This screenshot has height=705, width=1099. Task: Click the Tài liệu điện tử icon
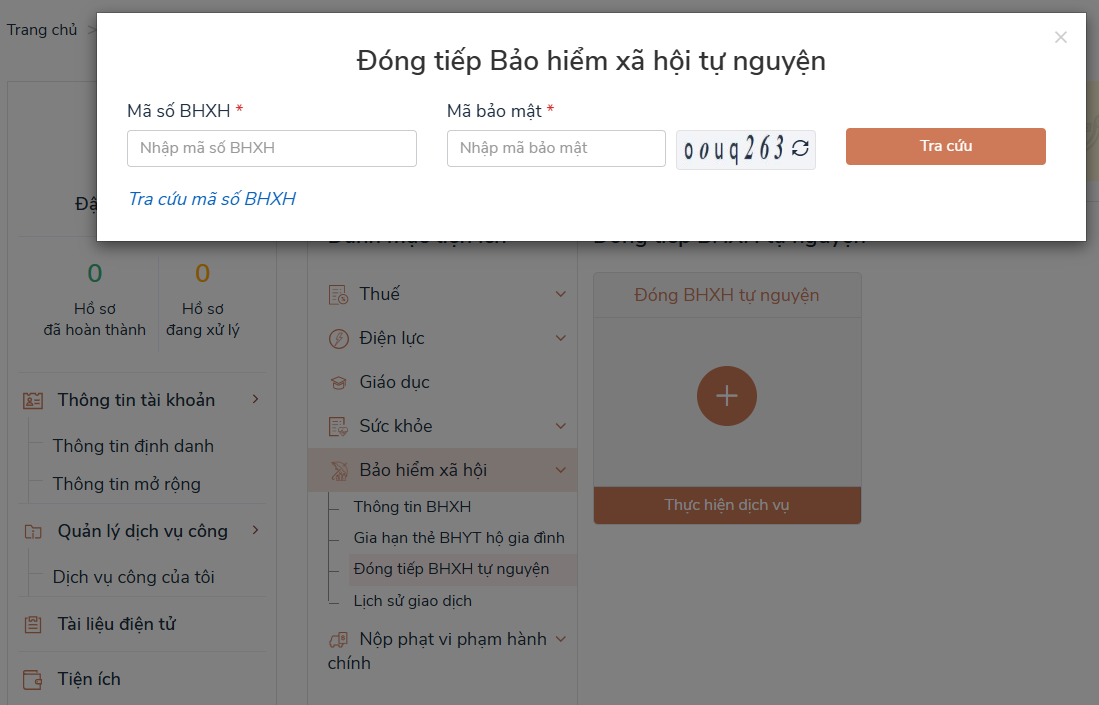tap(33, 624)
